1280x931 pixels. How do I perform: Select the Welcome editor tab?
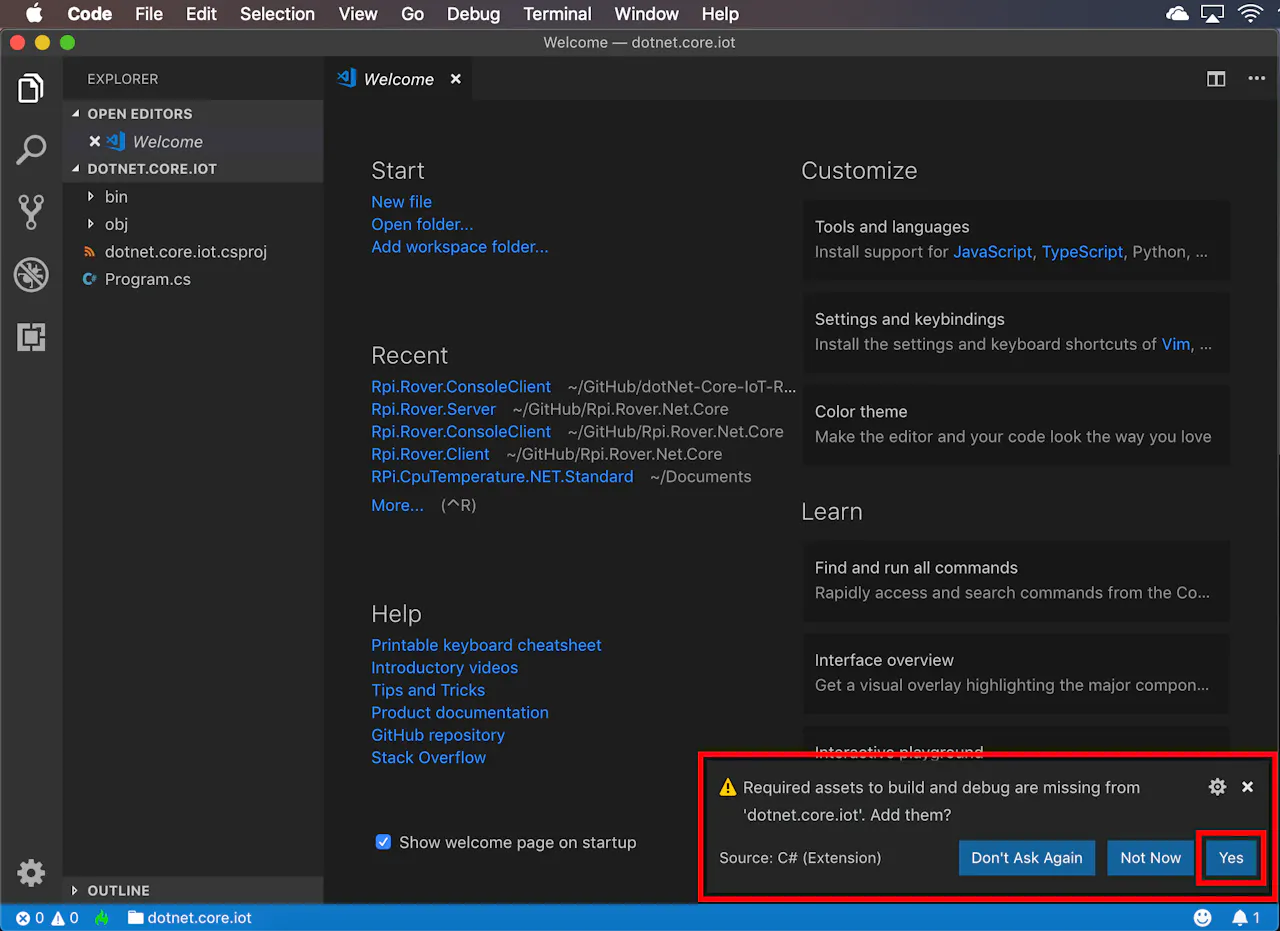tap(398, 79)
